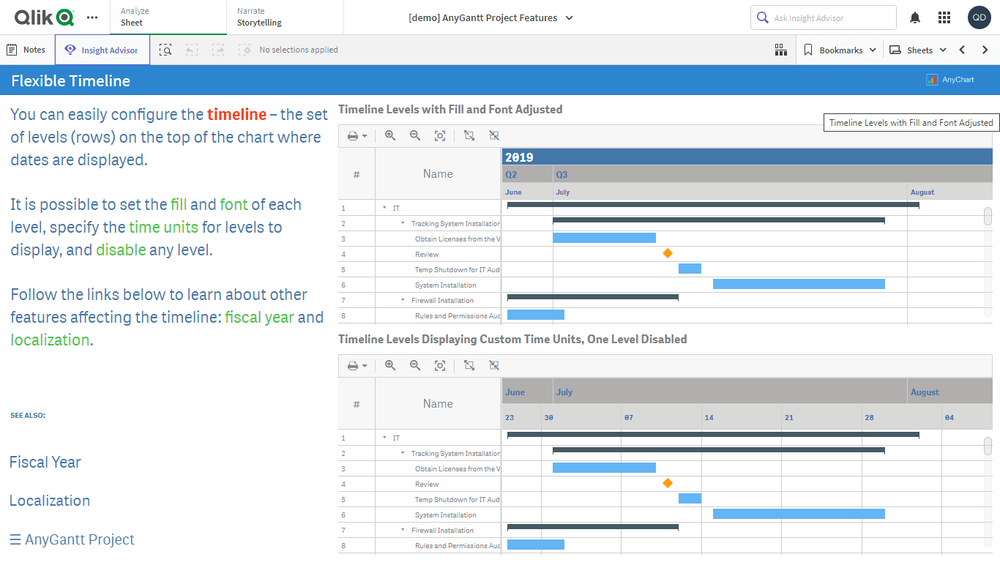Screen dimensions: 1000x562
Task: Toggle the Notes panel
Action: [x=26, y=50]
